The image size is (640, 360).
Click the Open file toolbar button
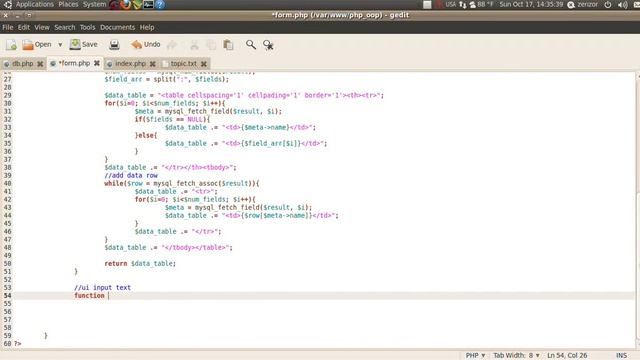pyautogui.click(x=37, y=44)
